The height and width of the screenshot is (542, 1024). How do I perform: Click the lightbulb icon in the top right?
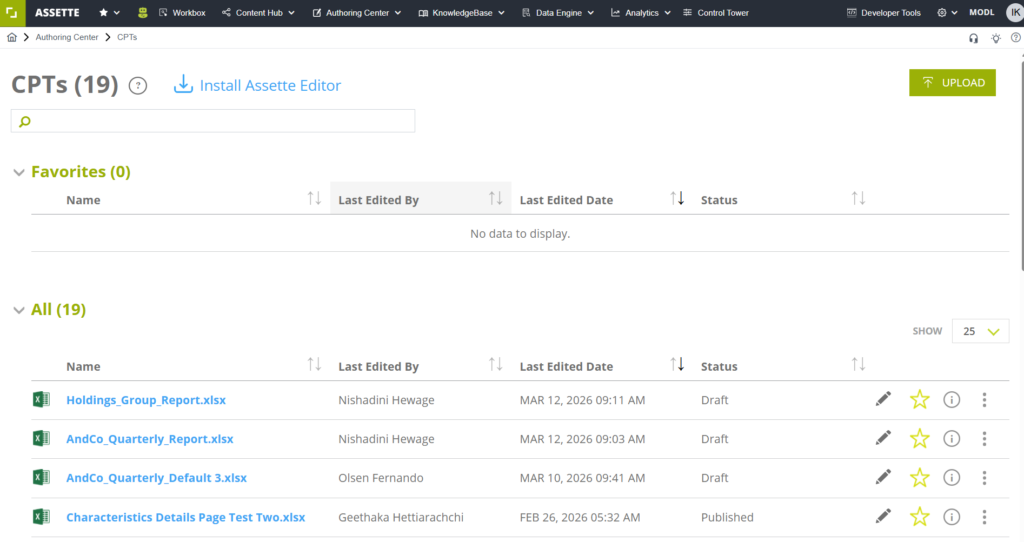point(995,38)
